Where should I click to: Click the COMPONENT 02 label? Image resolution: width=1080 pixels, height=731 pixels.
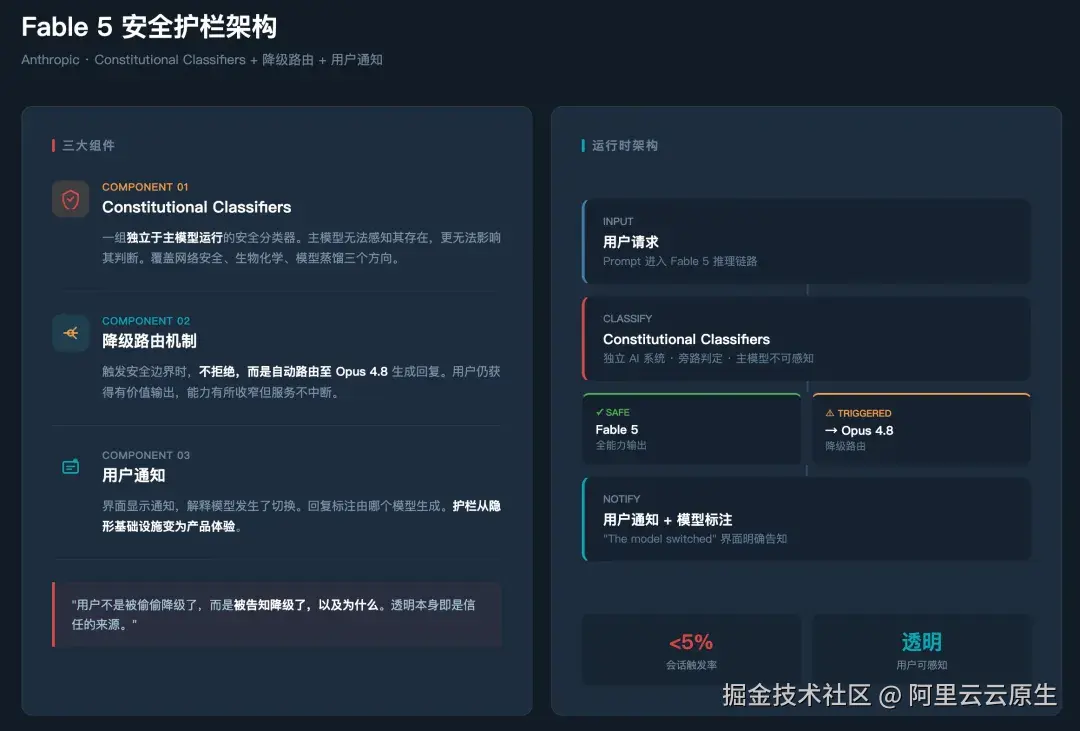coord(145,321)
